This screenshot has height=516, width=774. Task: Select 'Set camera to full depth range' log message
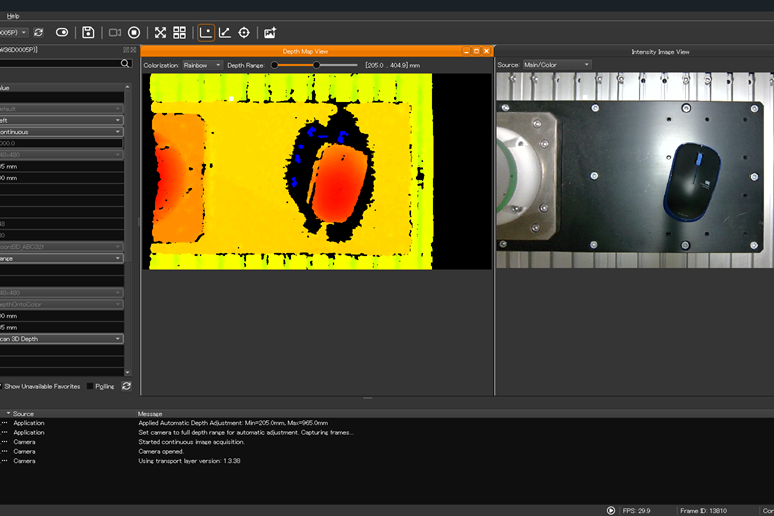point(246,432)
